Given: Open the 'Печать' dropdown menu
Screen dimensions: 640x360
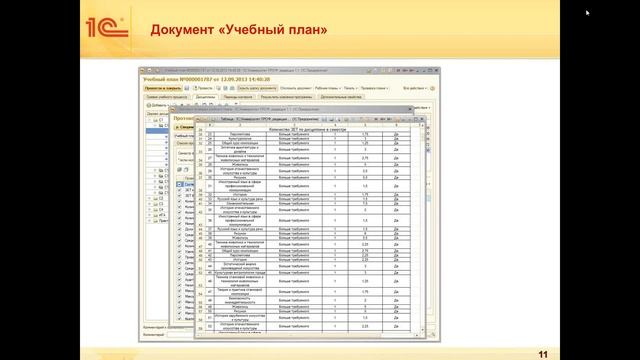Looking at the screenshot, I should pyautogui.click(x=350, y=88).
